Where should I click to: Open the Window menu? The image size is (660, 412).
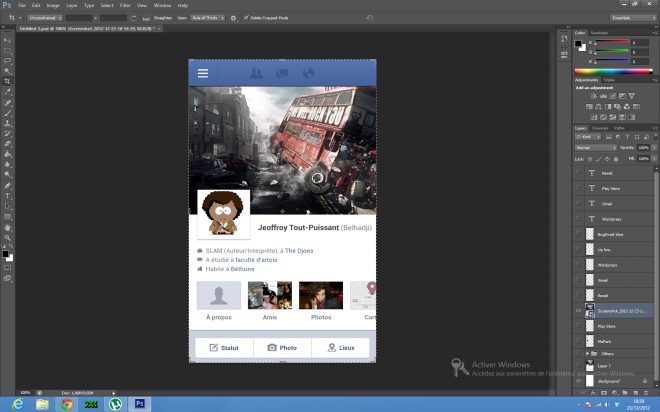162,5
